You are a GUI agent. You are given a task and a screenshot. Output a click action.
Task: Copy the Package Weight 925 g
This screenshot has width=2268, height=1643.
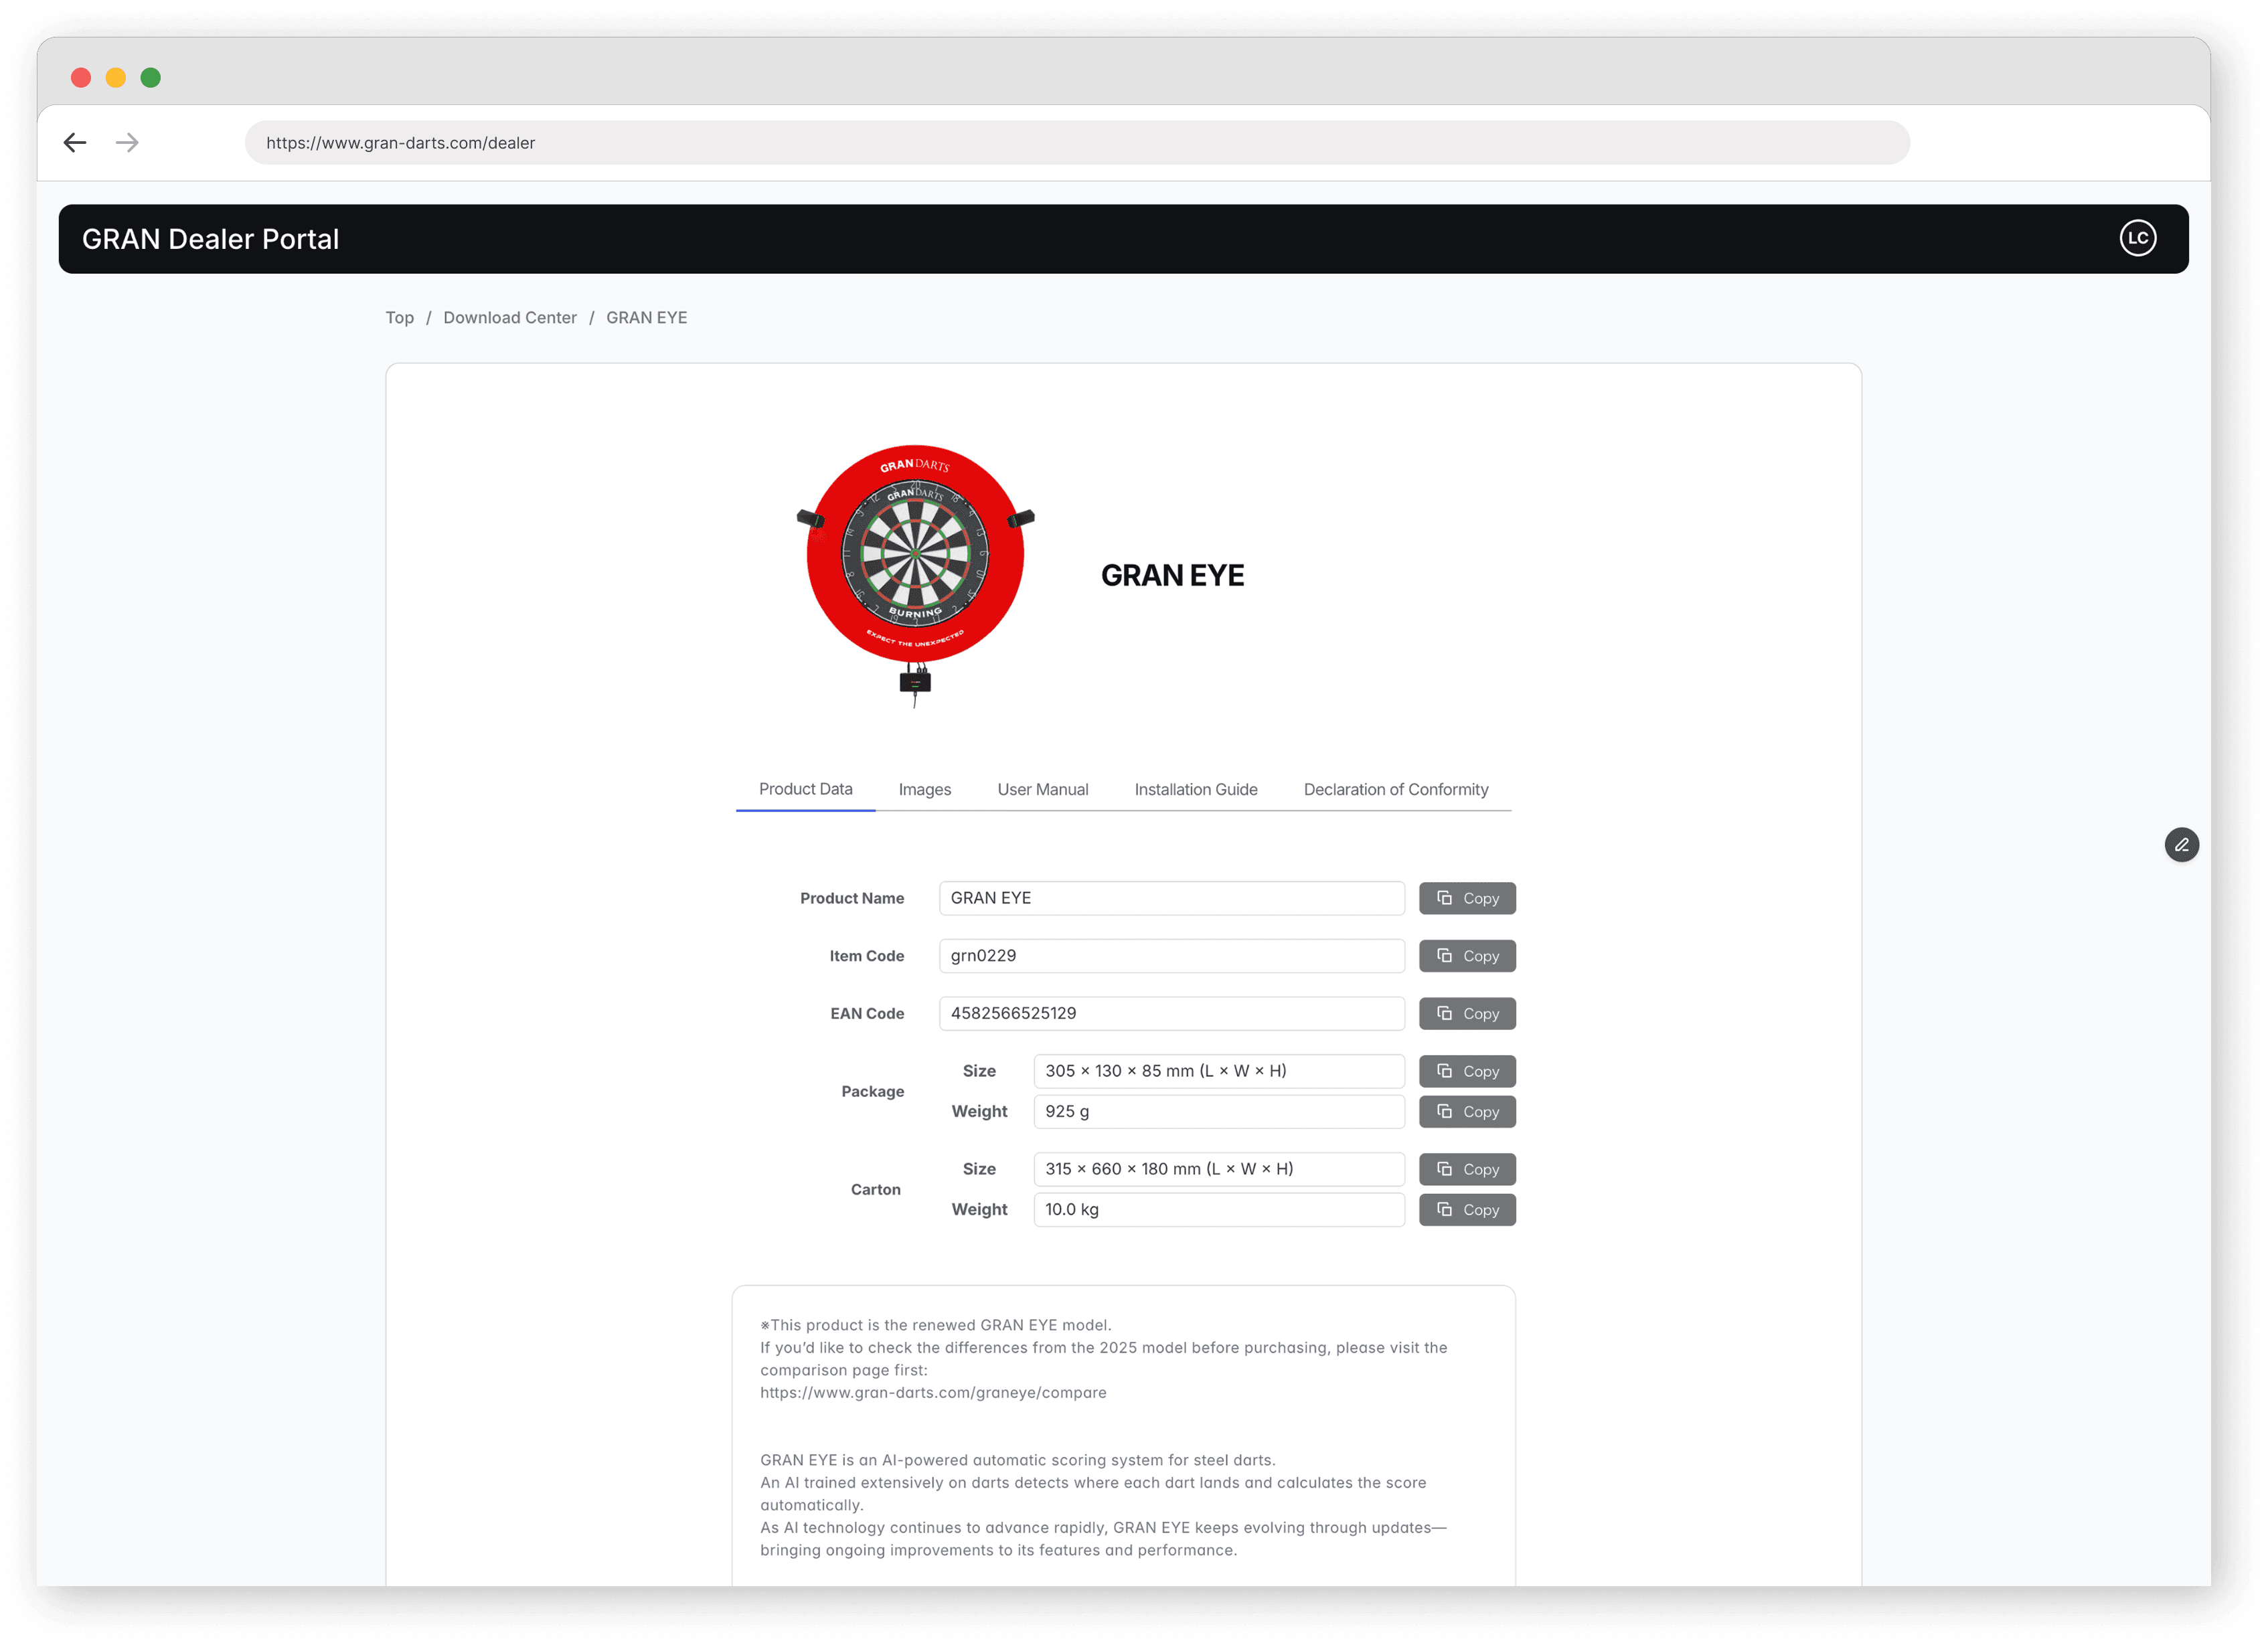point(1466,1112)
